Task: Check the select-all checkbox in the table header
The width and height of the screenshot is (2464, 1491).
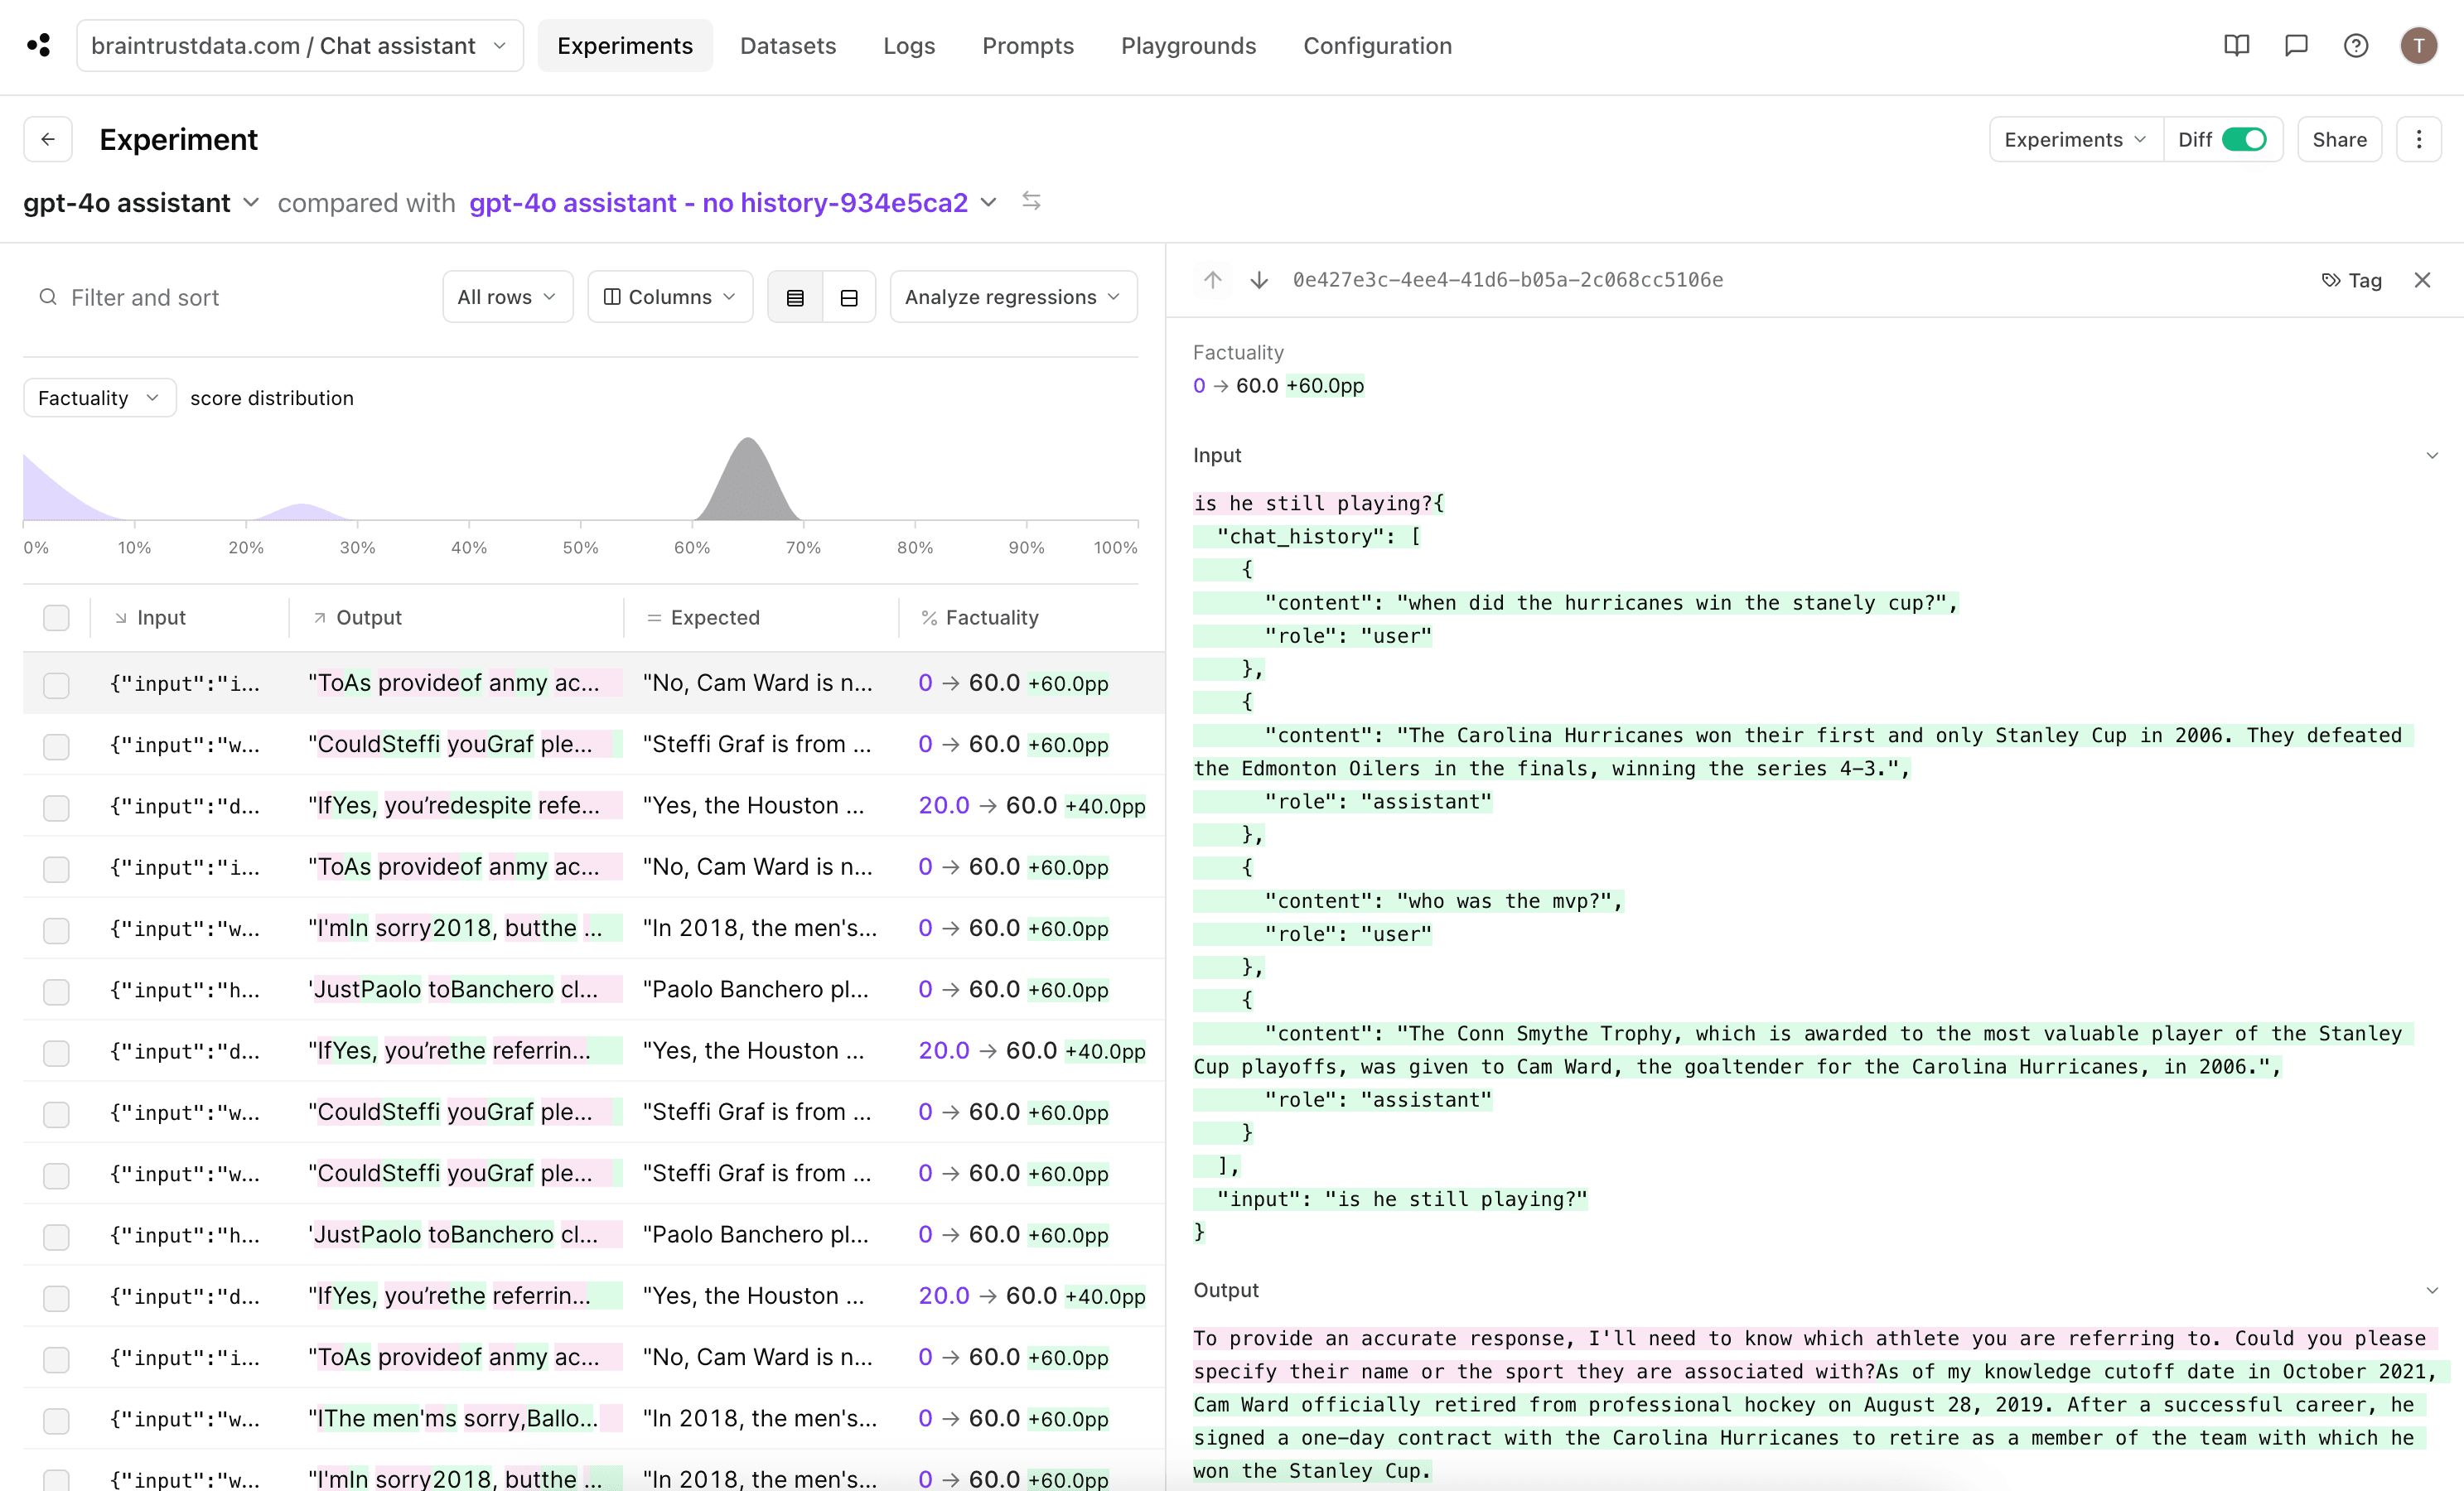Action: (56, 617)
